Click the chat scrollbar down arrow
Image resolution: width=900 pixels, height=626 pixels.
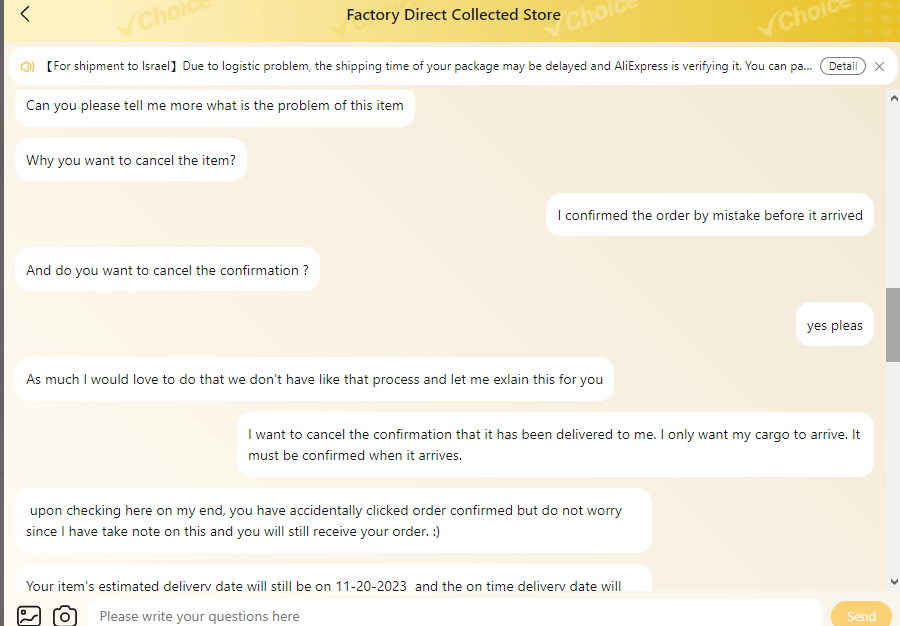(894, 582)
